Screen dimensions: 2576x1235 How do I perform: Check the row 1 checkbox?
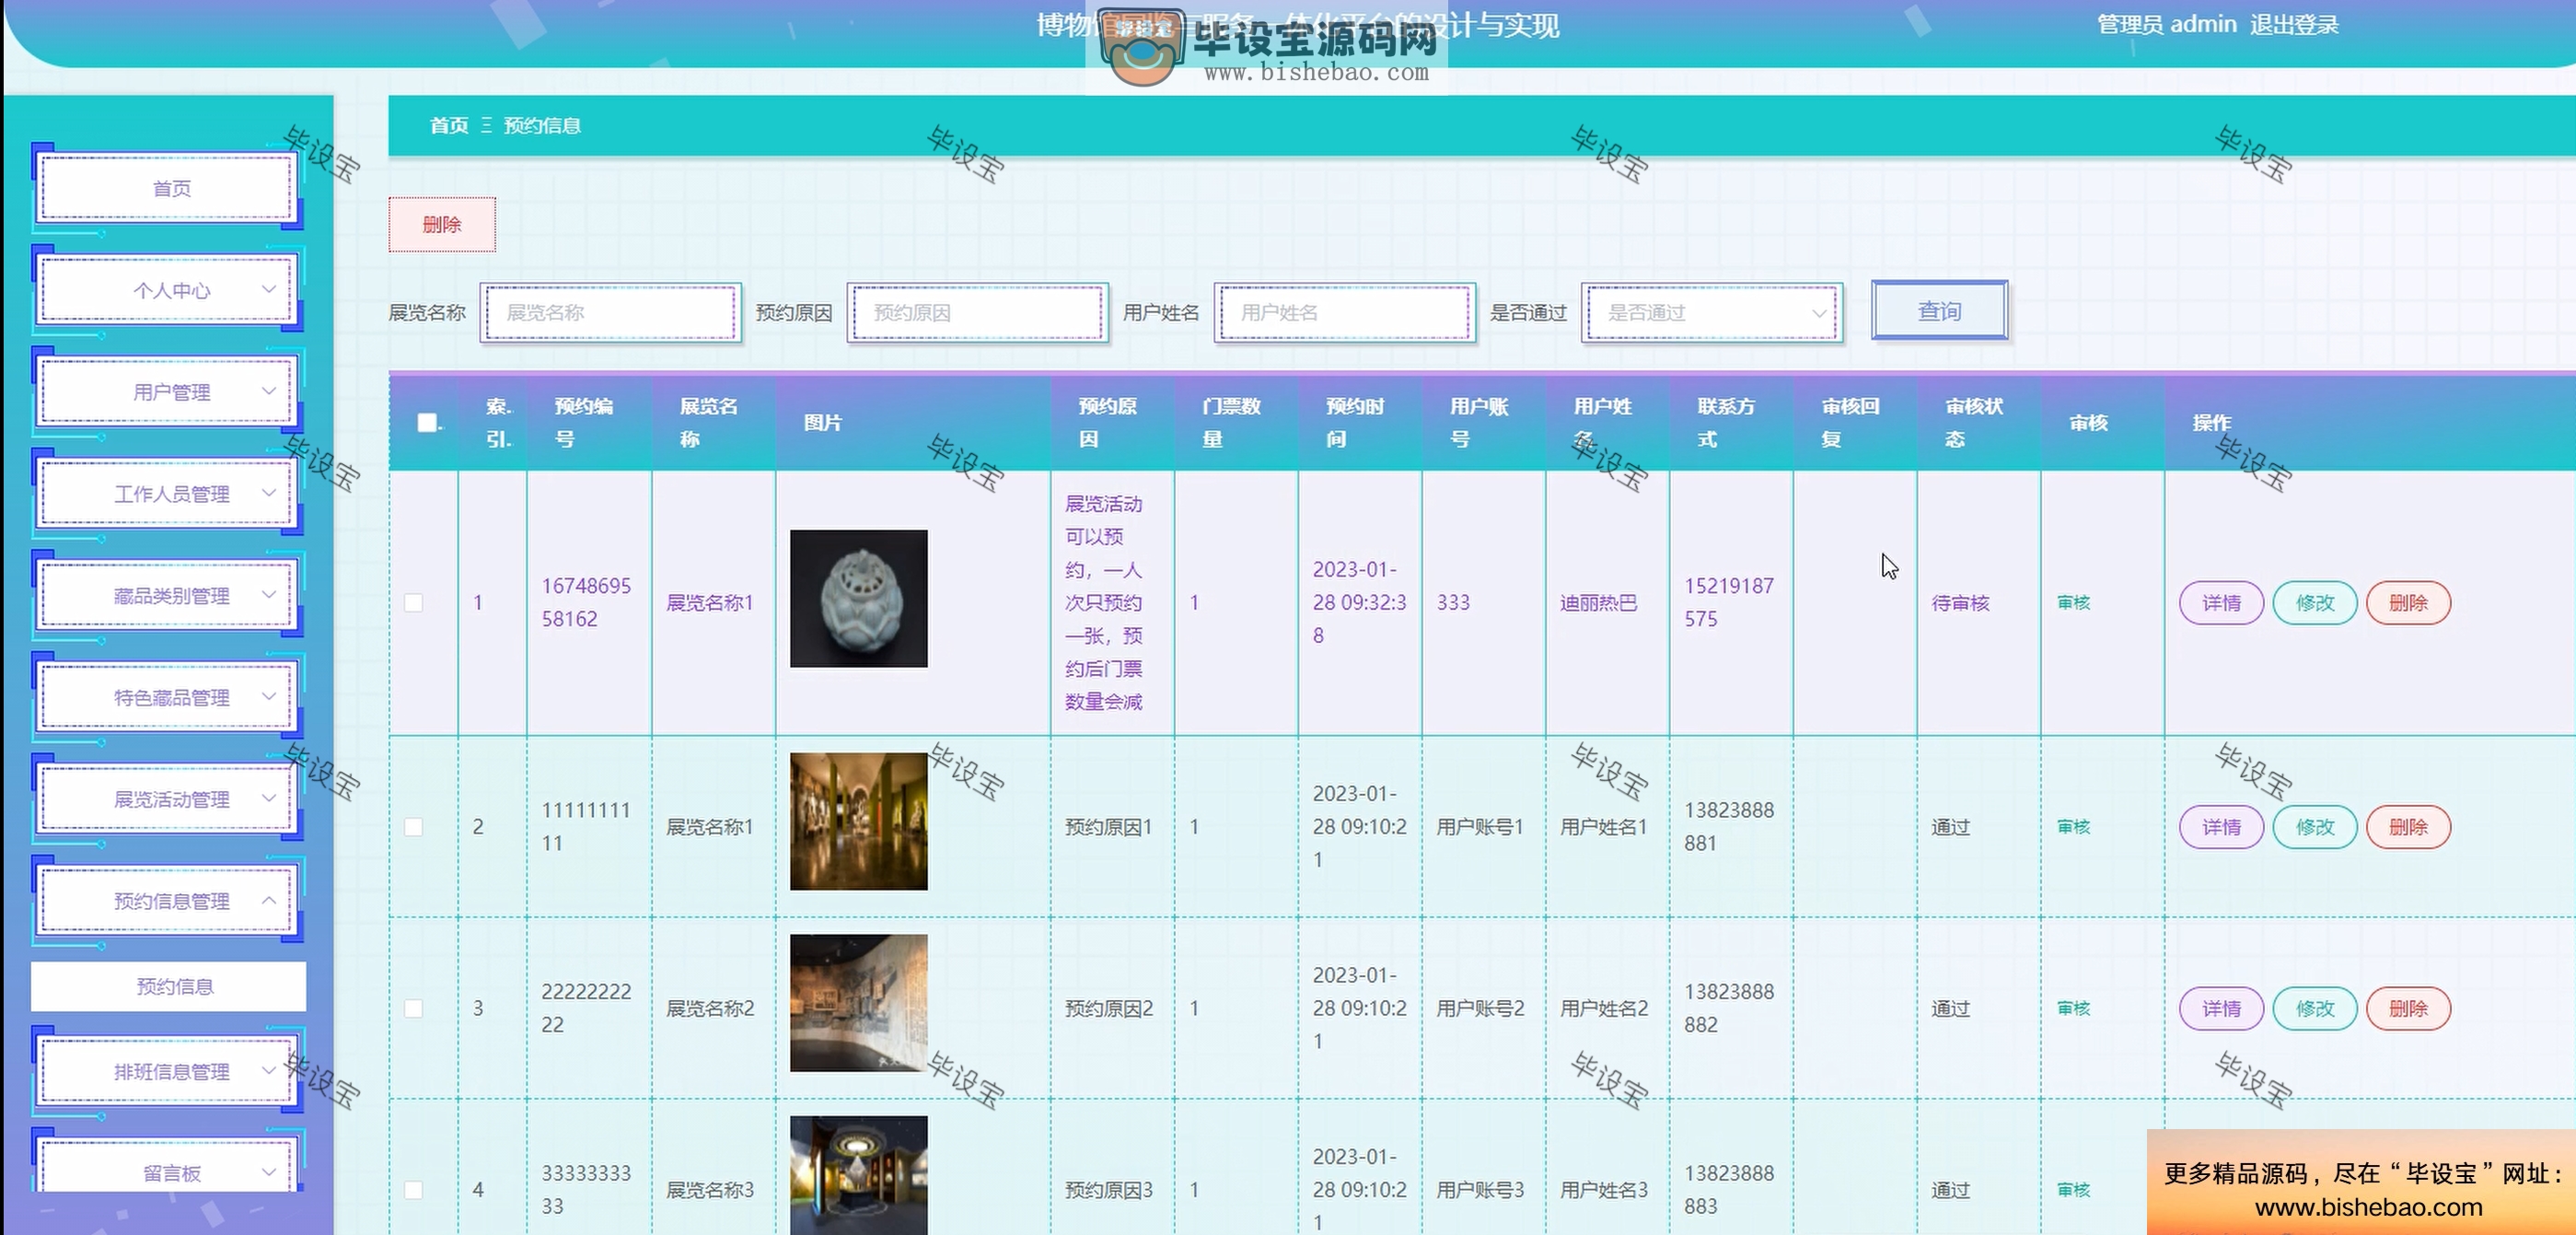coord(413,603)
